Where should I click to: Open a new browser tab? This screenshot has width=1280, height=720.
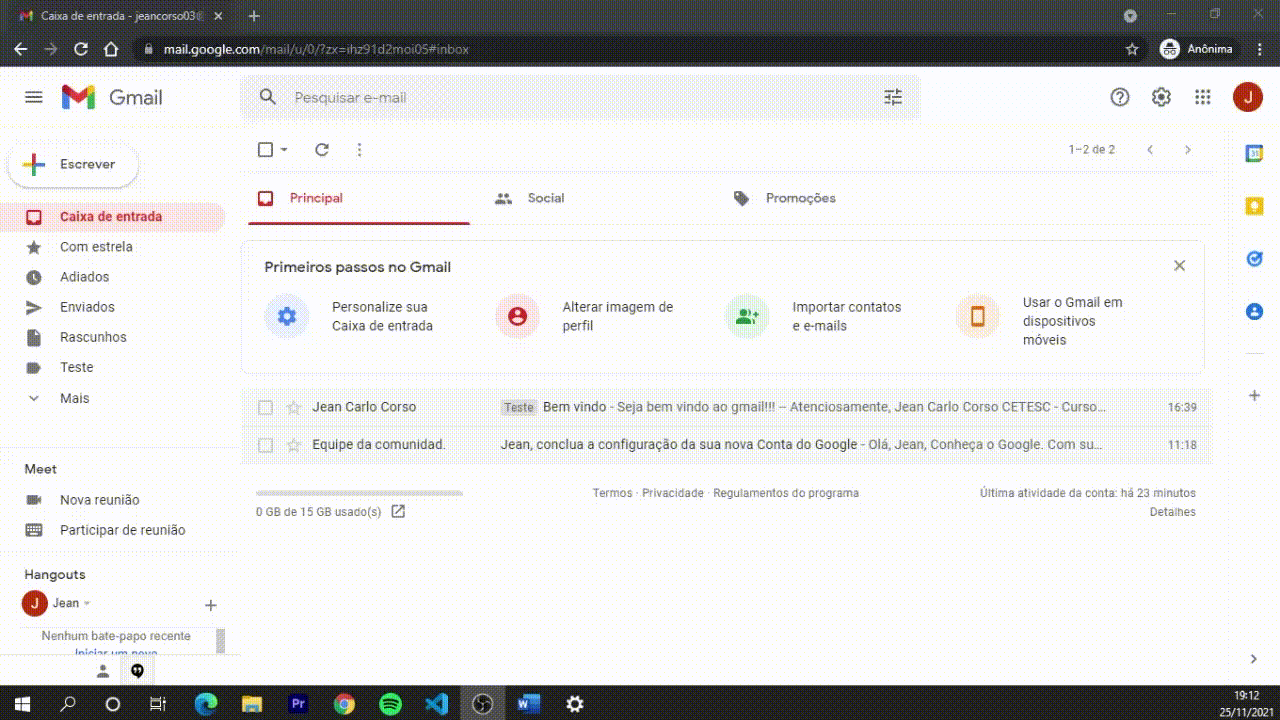coord(254,16)
